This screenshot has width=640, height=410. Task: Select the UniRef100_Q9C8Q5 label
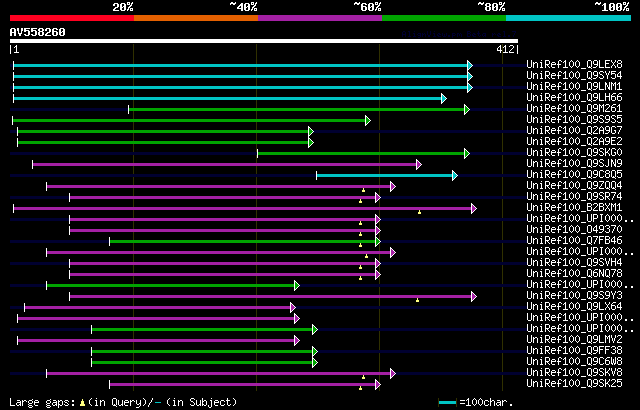574,175
